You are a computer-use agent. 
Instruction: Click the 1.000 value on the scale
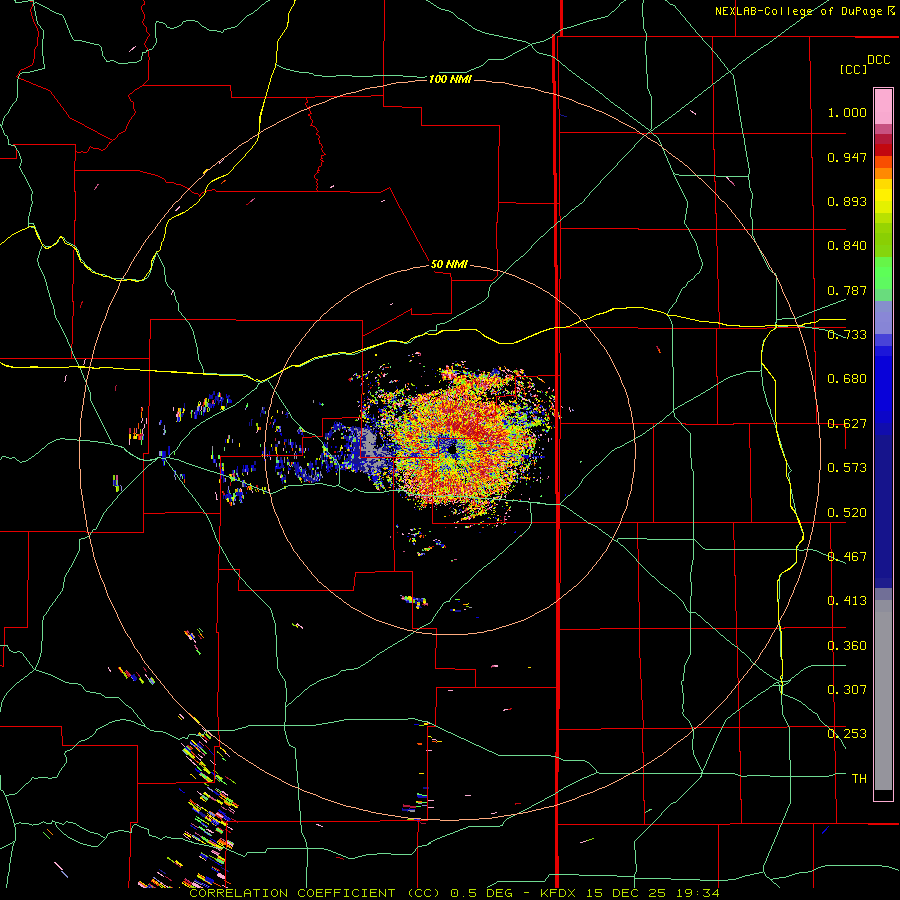(x=847, y=112)
